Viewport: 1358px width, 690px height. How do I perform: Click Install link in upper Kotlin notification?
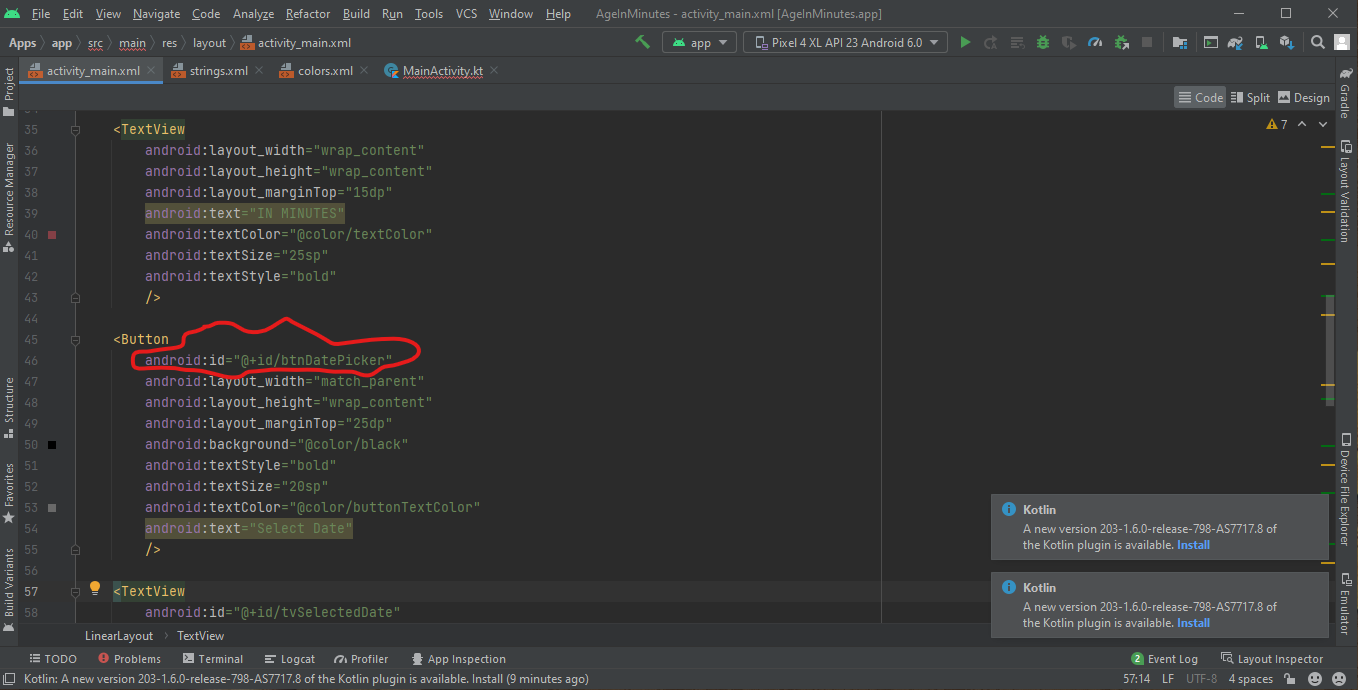click(x=1193, y=545)
